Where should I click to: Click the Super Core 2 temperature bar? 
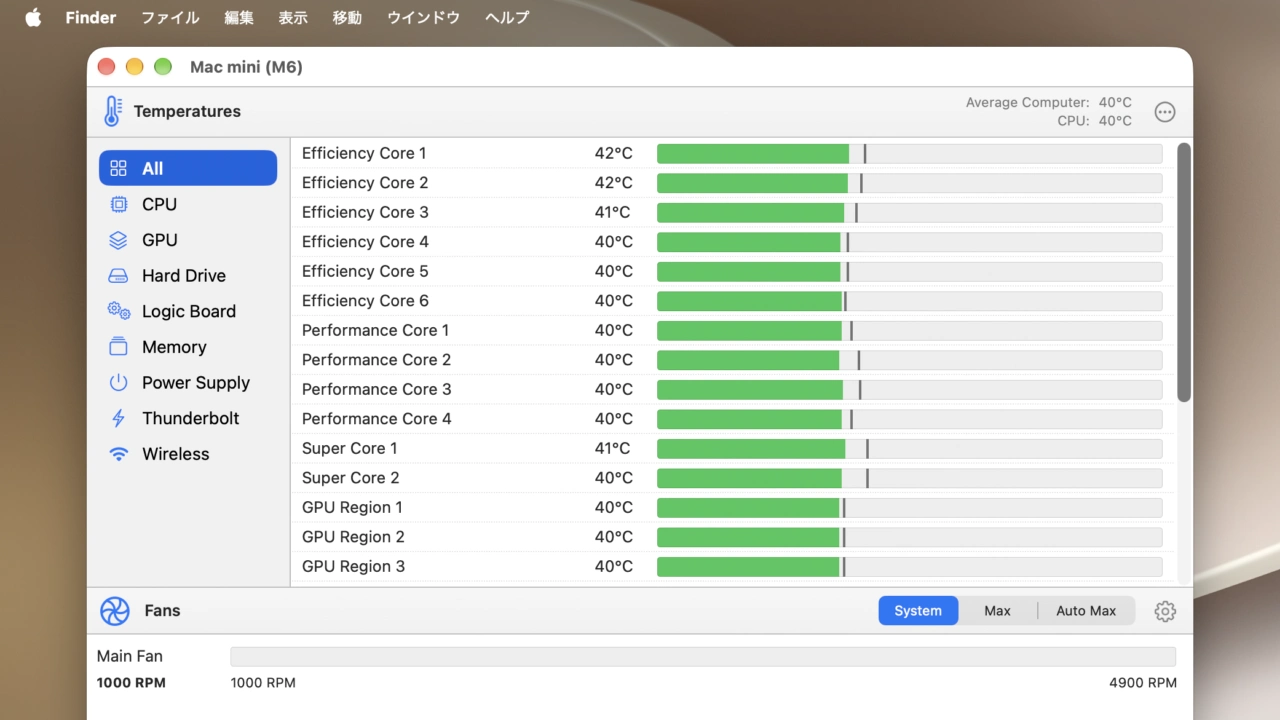click(910, 478)
